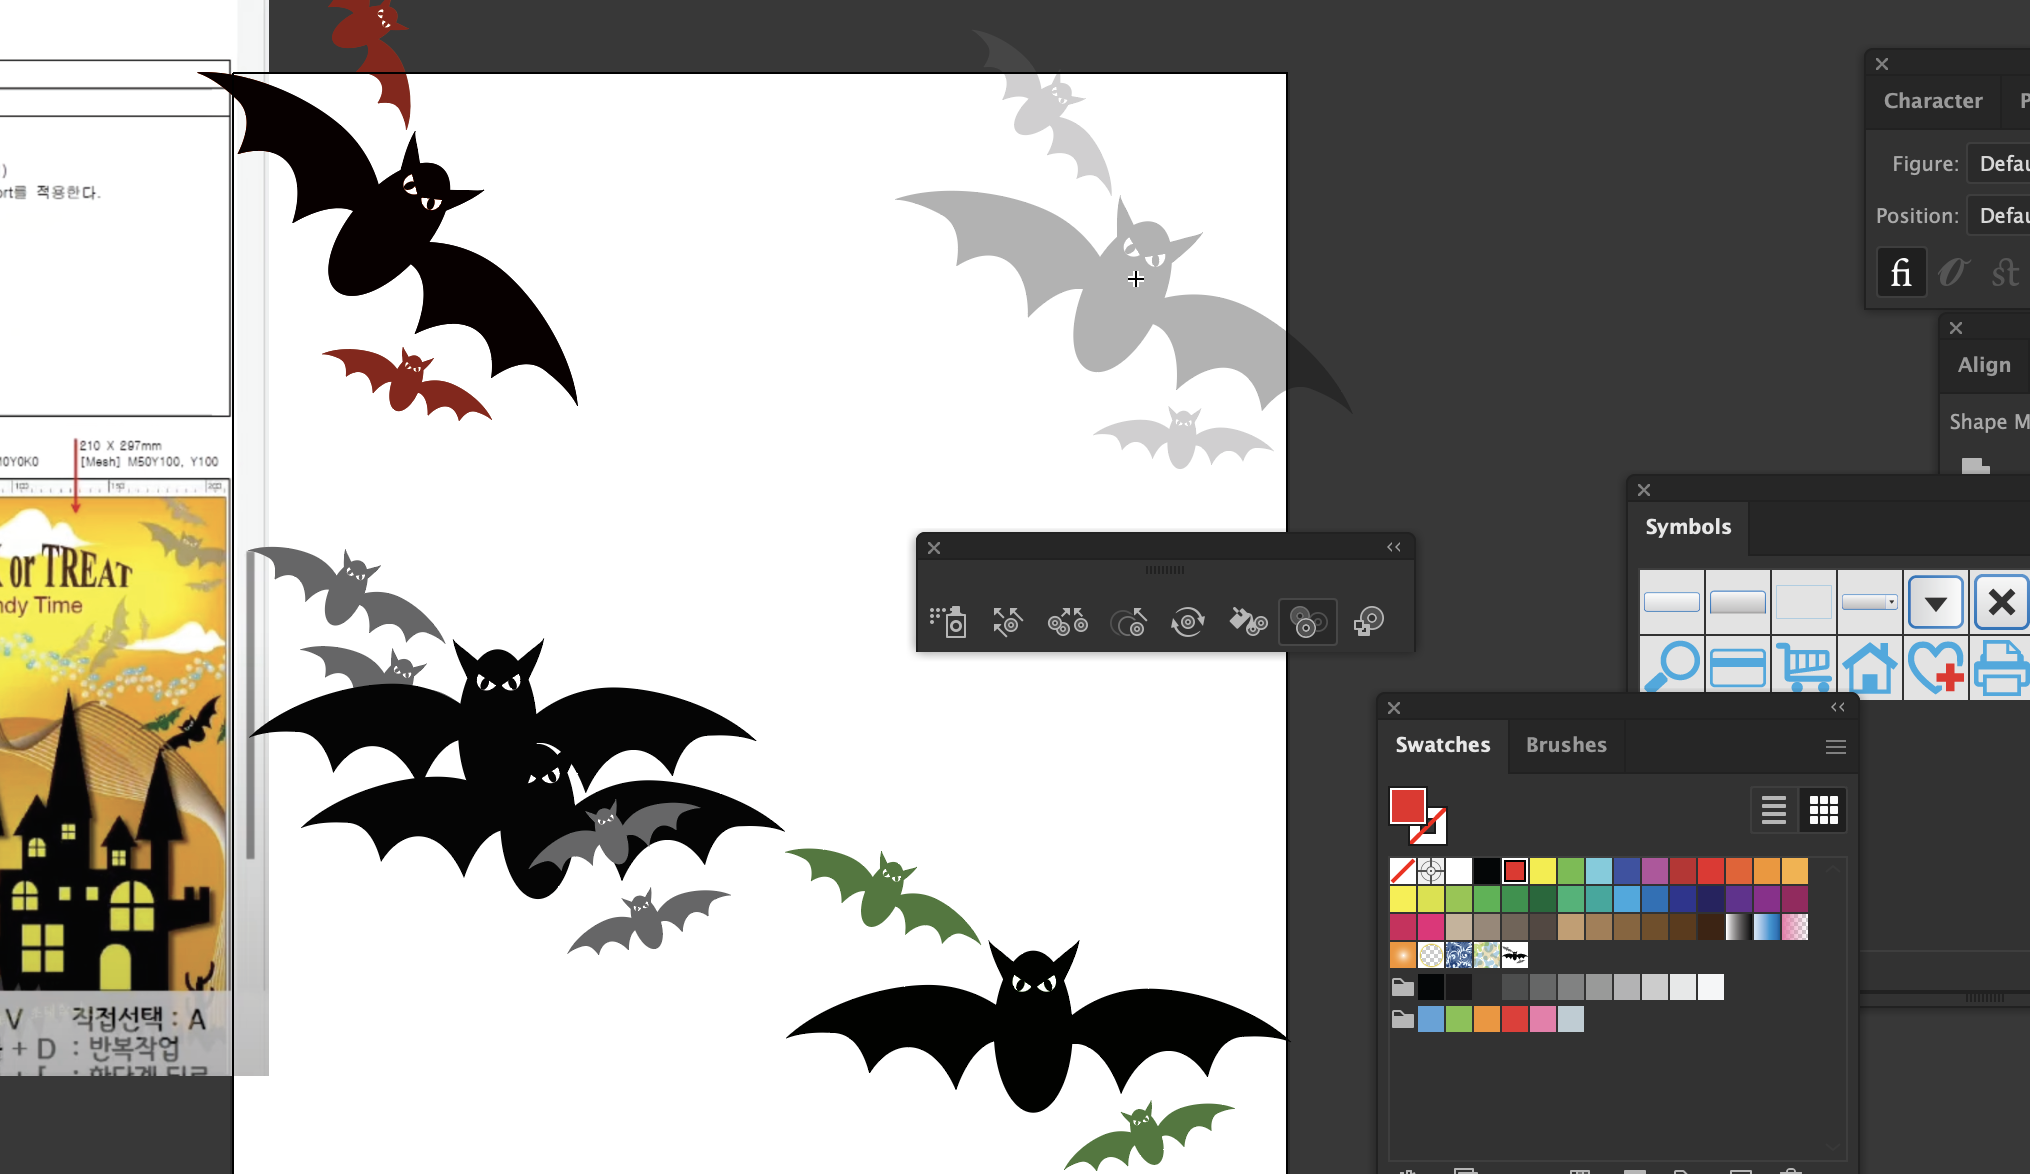The width and height of the screenshot is (2030, 1174).
Task: Open Swatches panel hamburger menu
Action: coord(1835,747)
